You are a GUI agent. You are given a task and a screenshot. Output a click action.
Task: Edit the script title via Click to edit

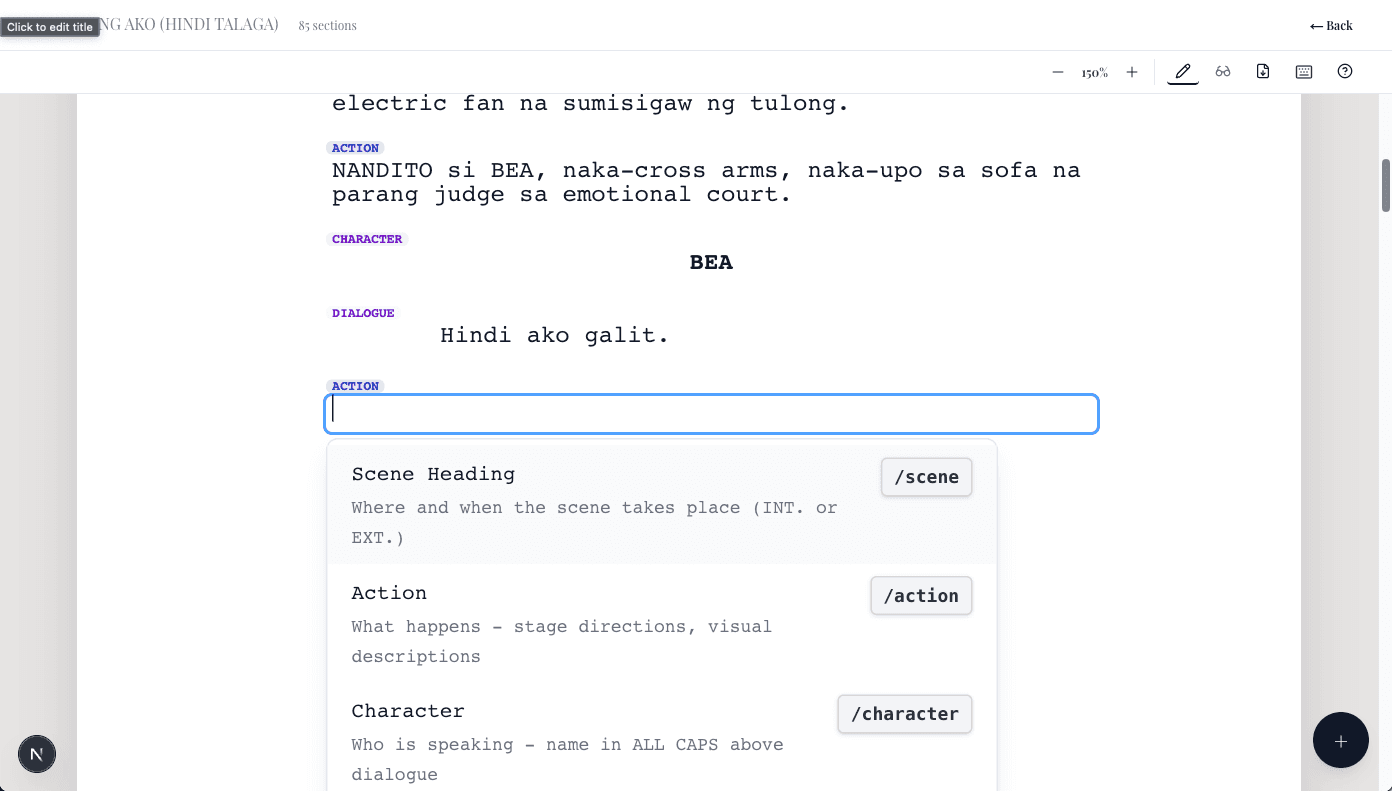(49, 27)
